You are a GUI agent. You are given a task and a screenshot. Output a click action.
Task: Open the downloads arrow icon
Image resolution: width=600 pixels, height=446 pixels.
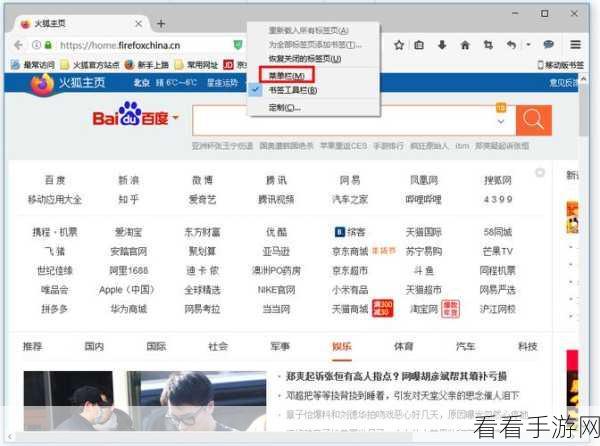442,45
